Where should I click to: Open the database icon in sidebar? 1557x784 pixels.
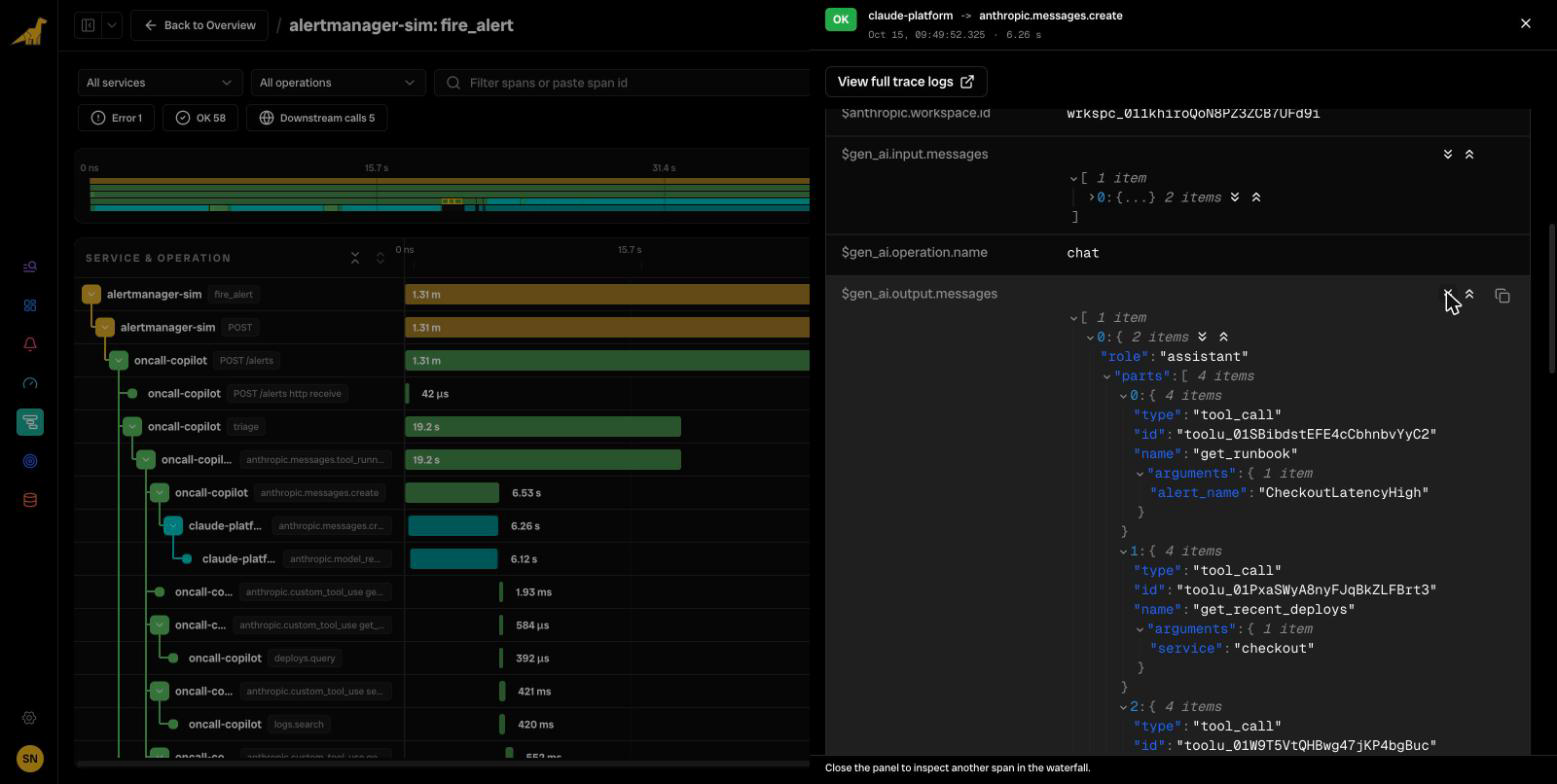[30, 501]
